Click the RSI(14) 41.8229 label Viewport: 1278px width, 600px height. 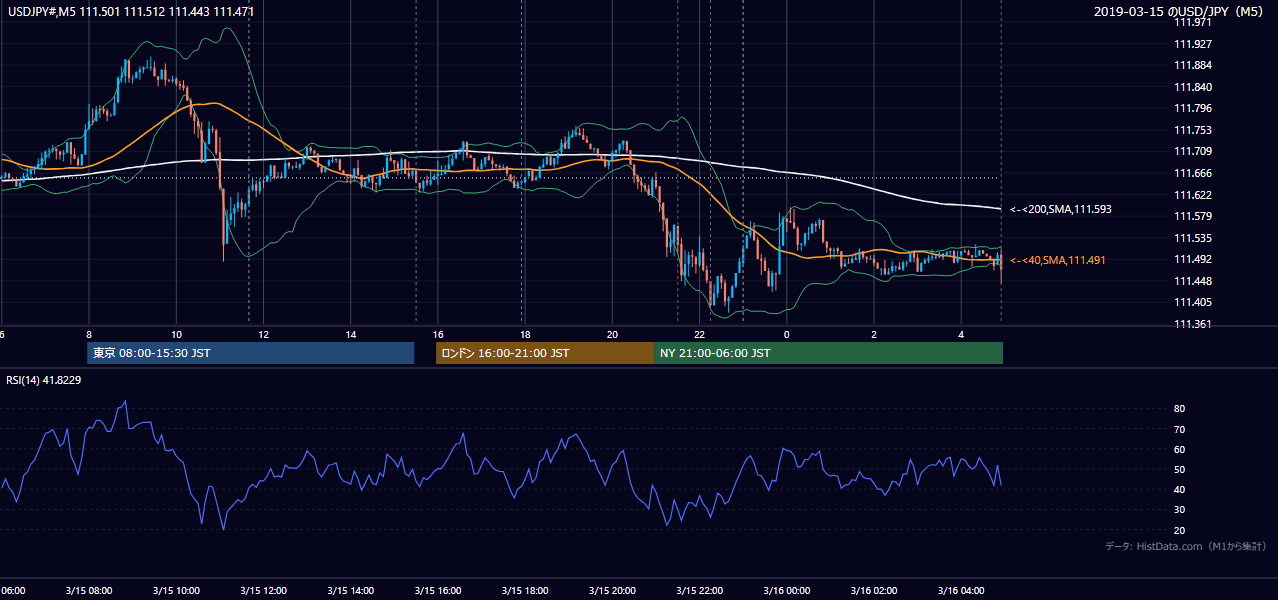pos(44,379)
